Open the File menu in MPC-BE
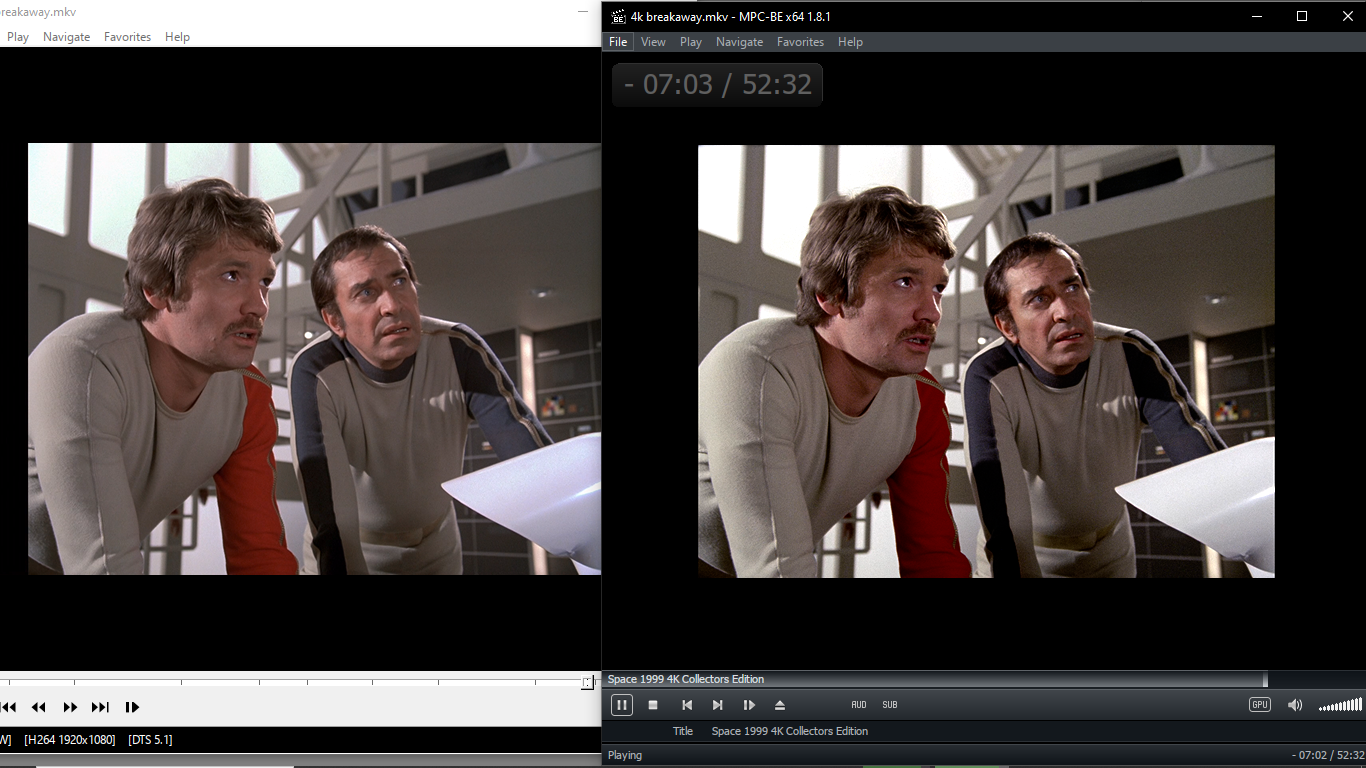Viewport: 1366px width, 768px height. point(618,42)
